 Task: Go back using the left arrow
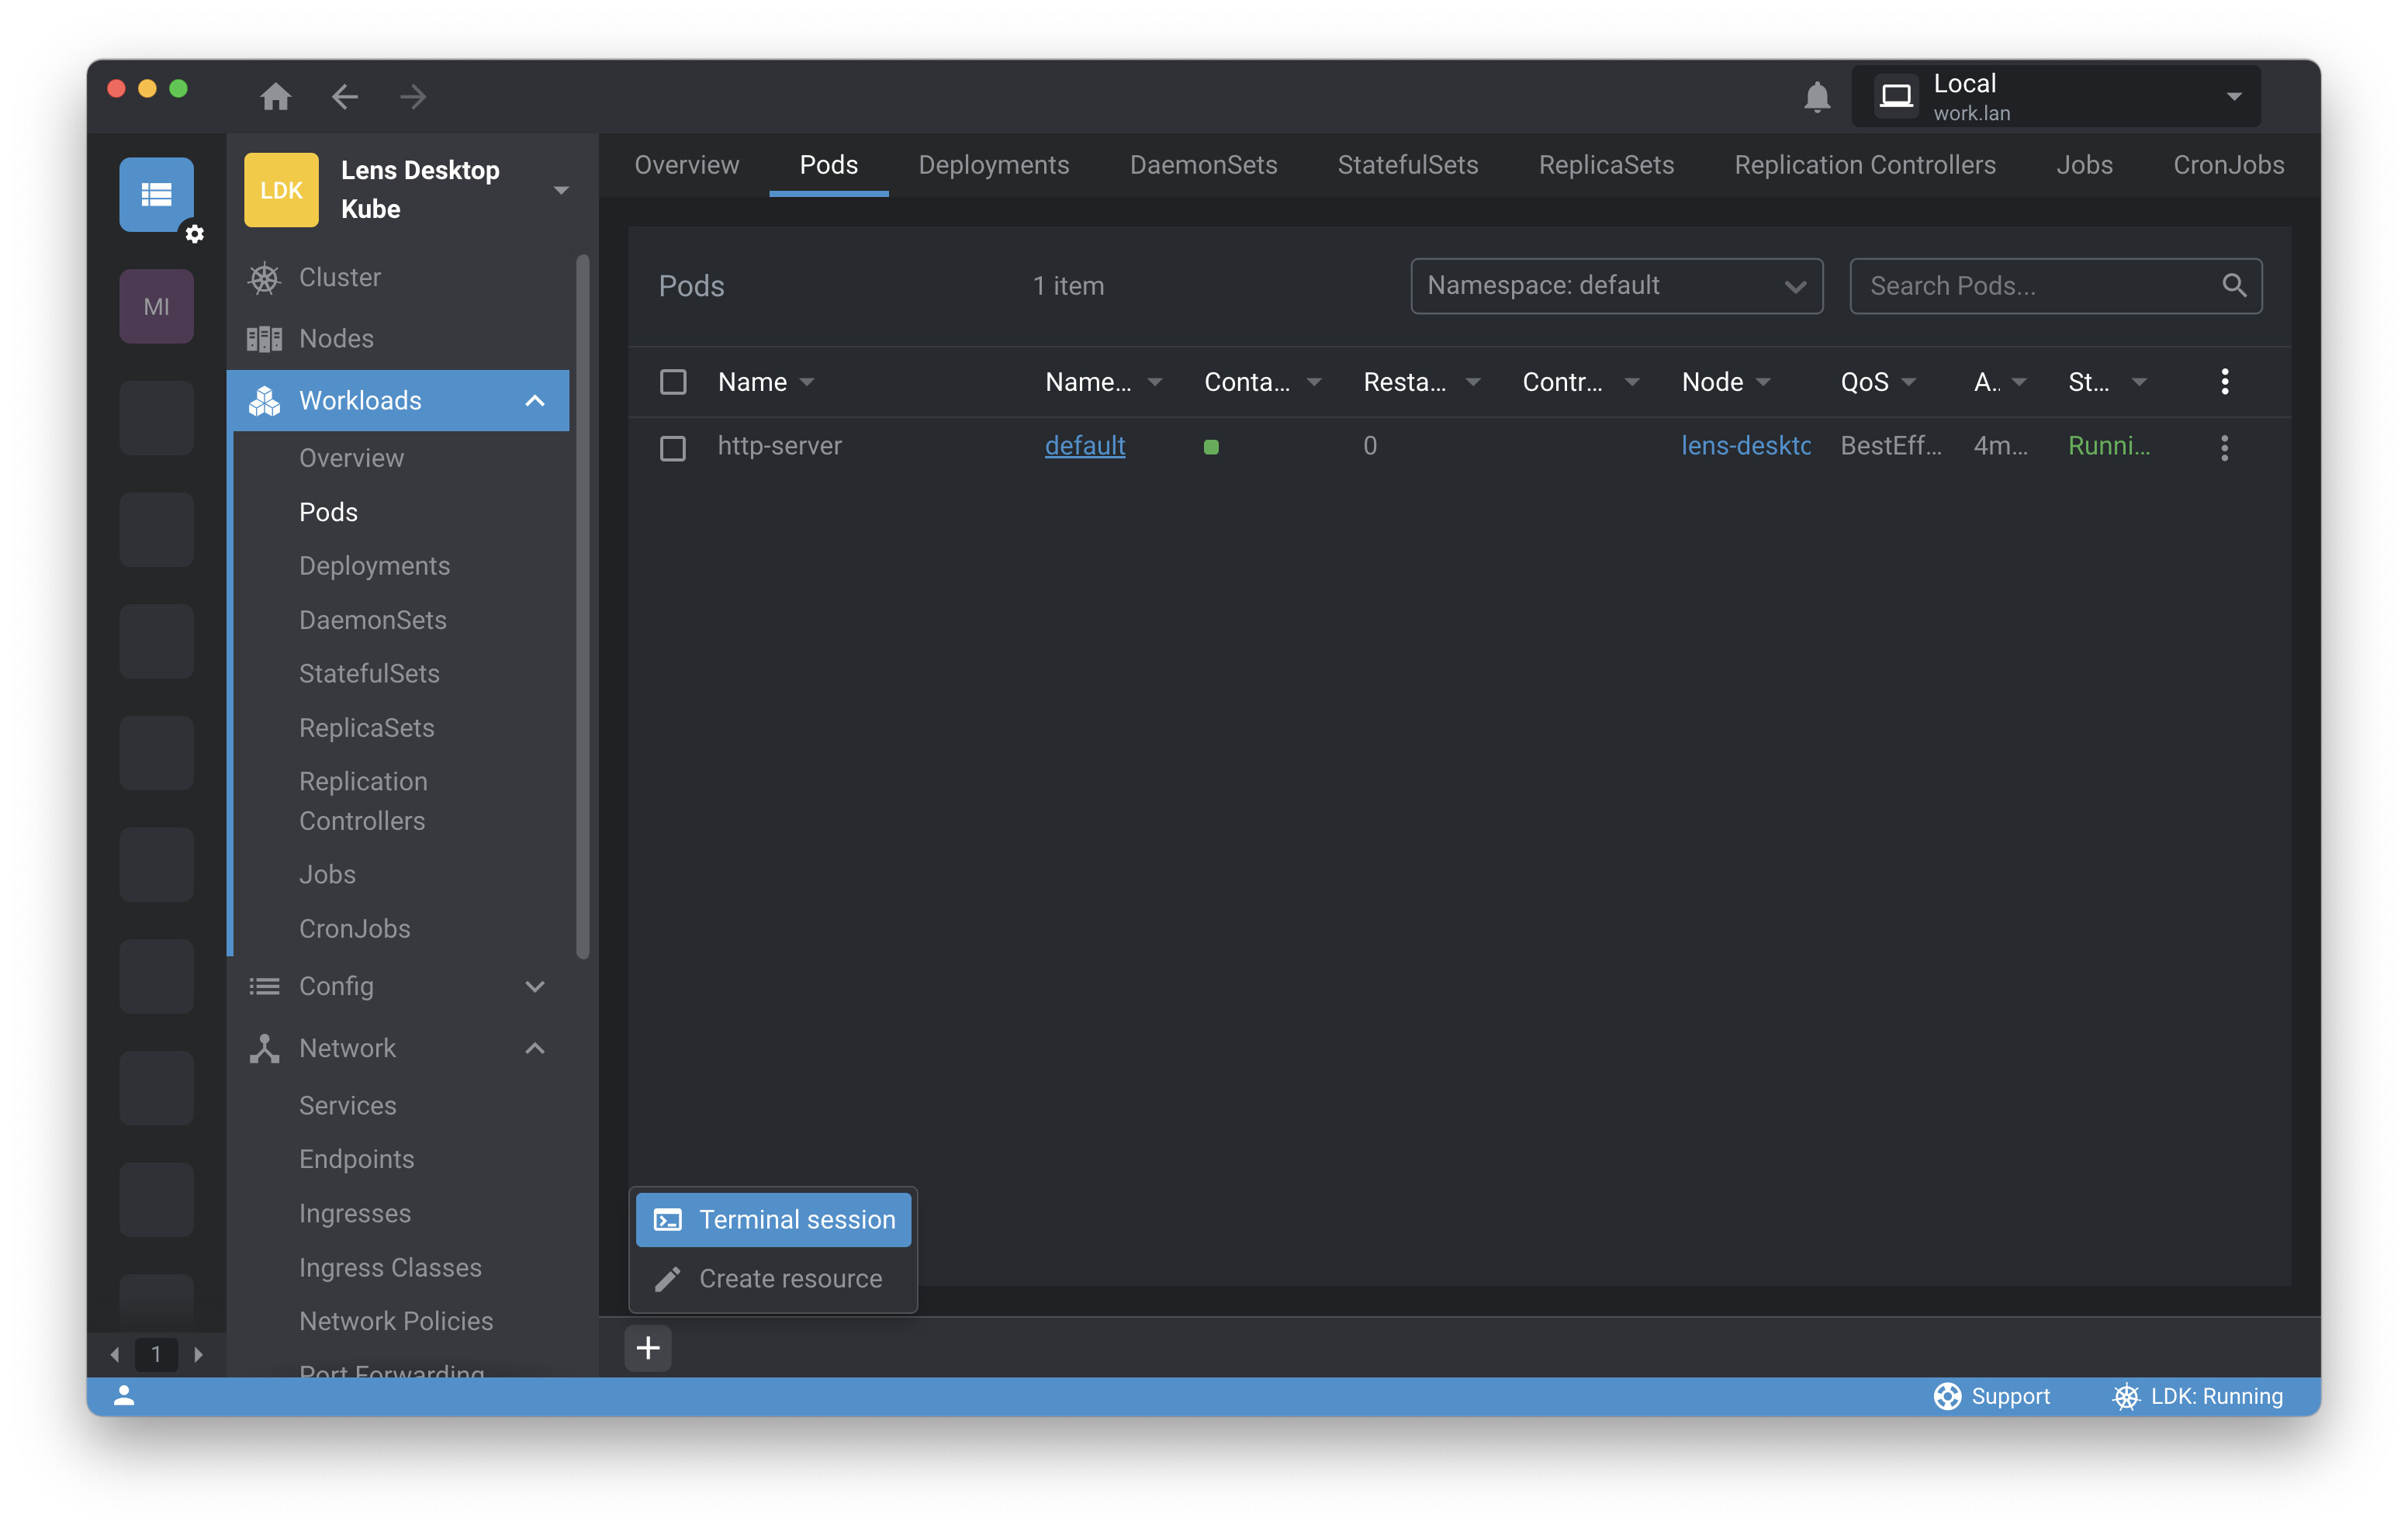[x=344, y=96]
